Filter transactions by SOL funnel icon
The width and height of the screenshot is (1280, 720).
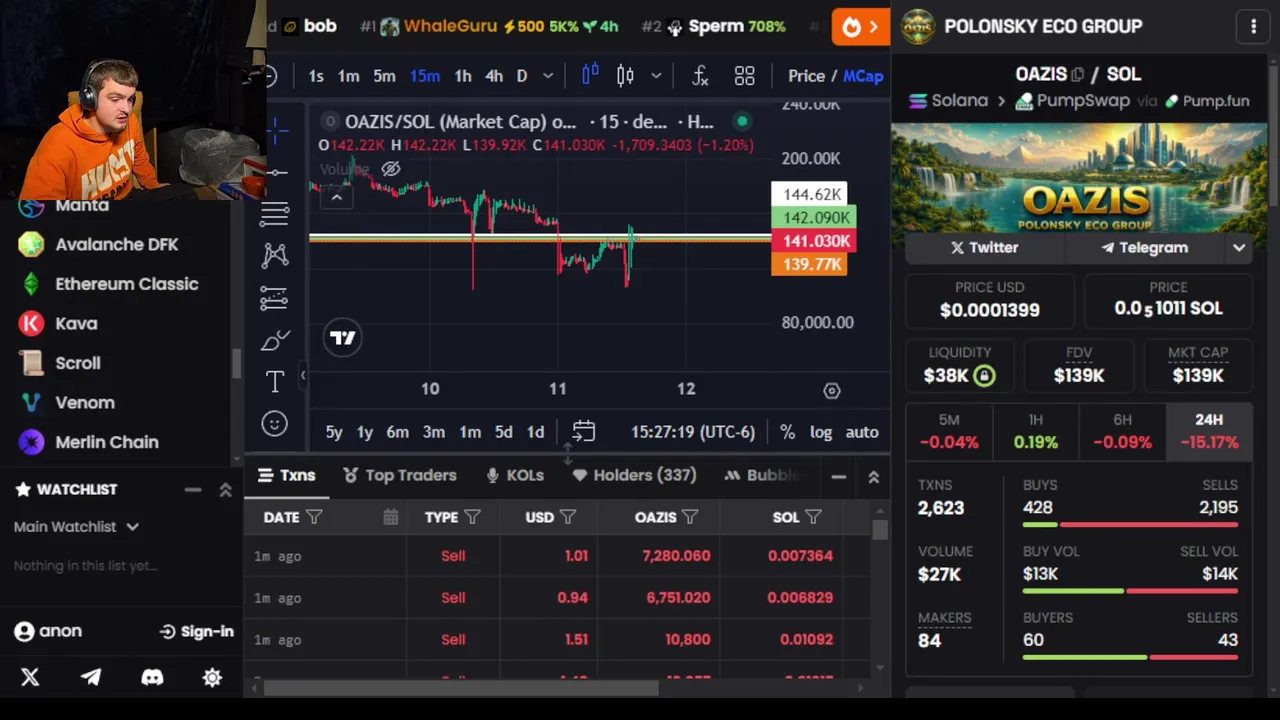[x=813, y=517]
